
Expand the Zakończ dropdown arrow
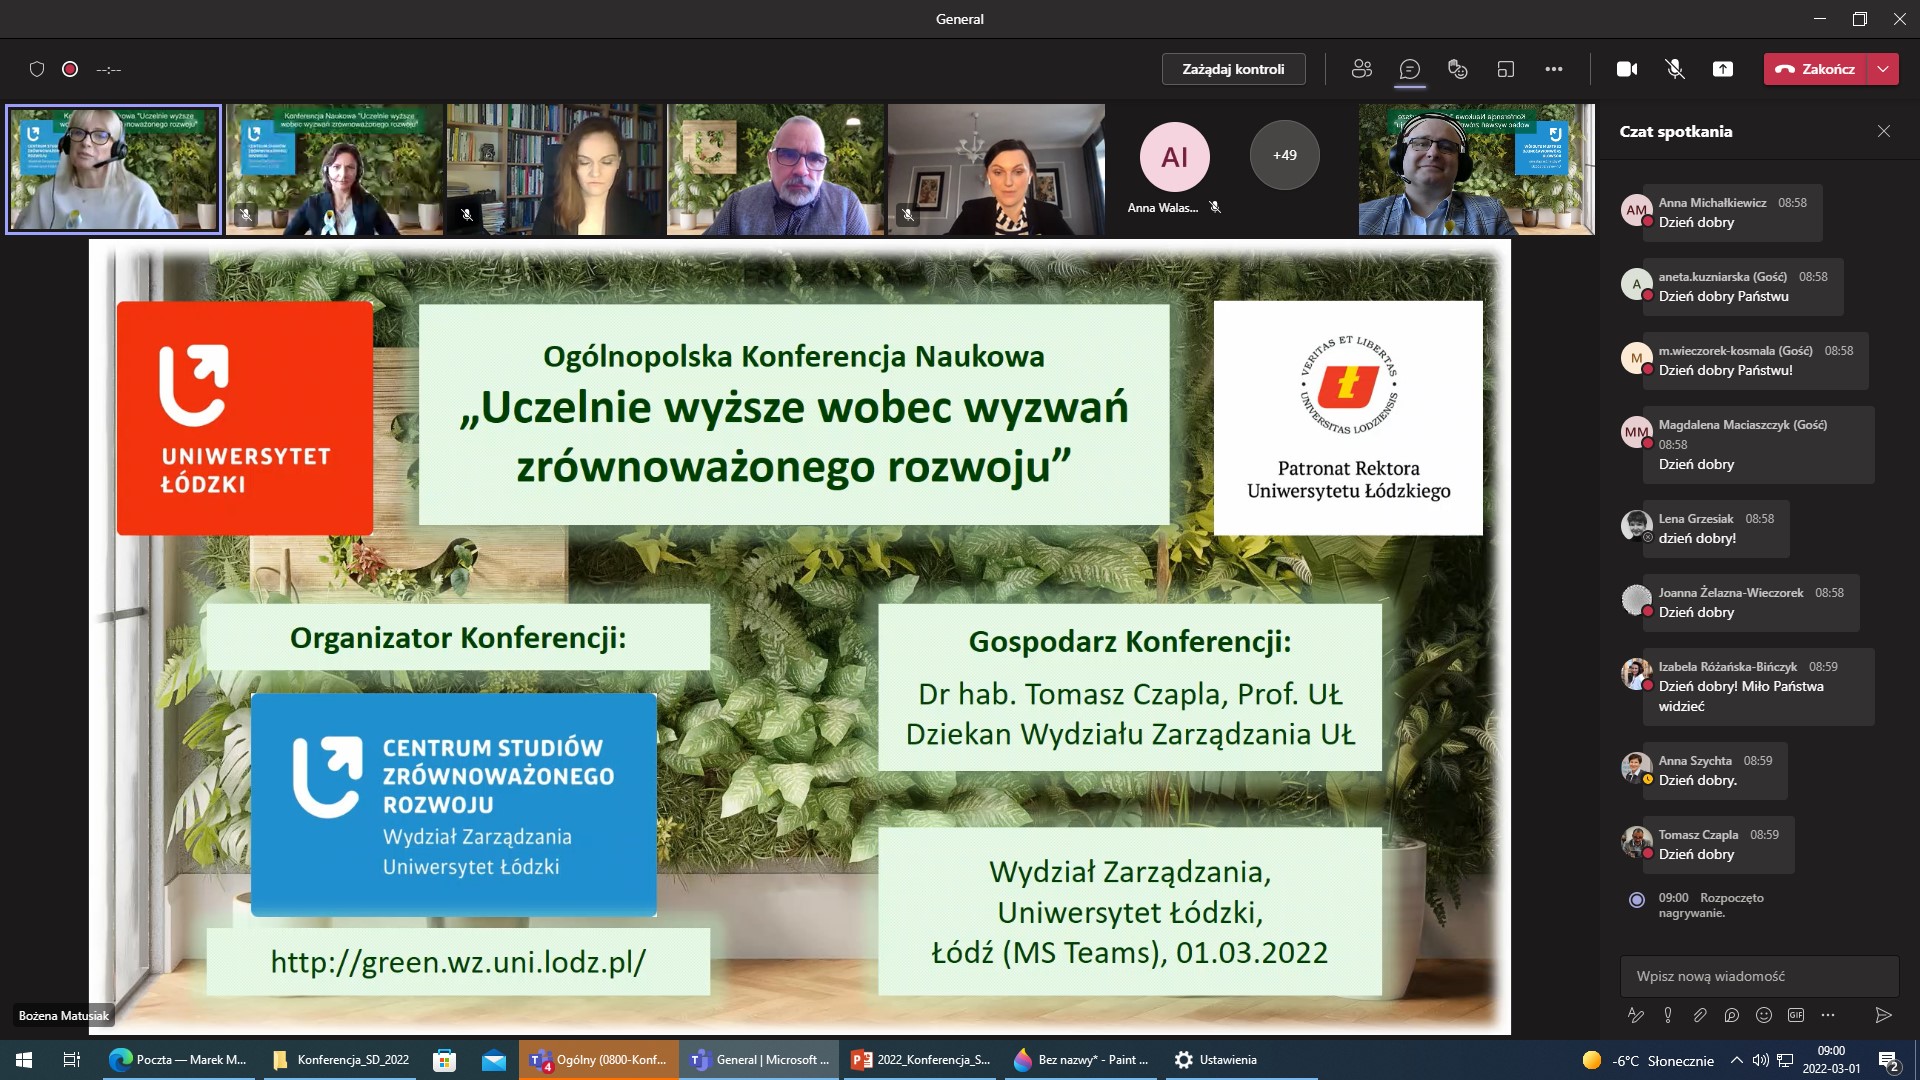[1883, 69]
